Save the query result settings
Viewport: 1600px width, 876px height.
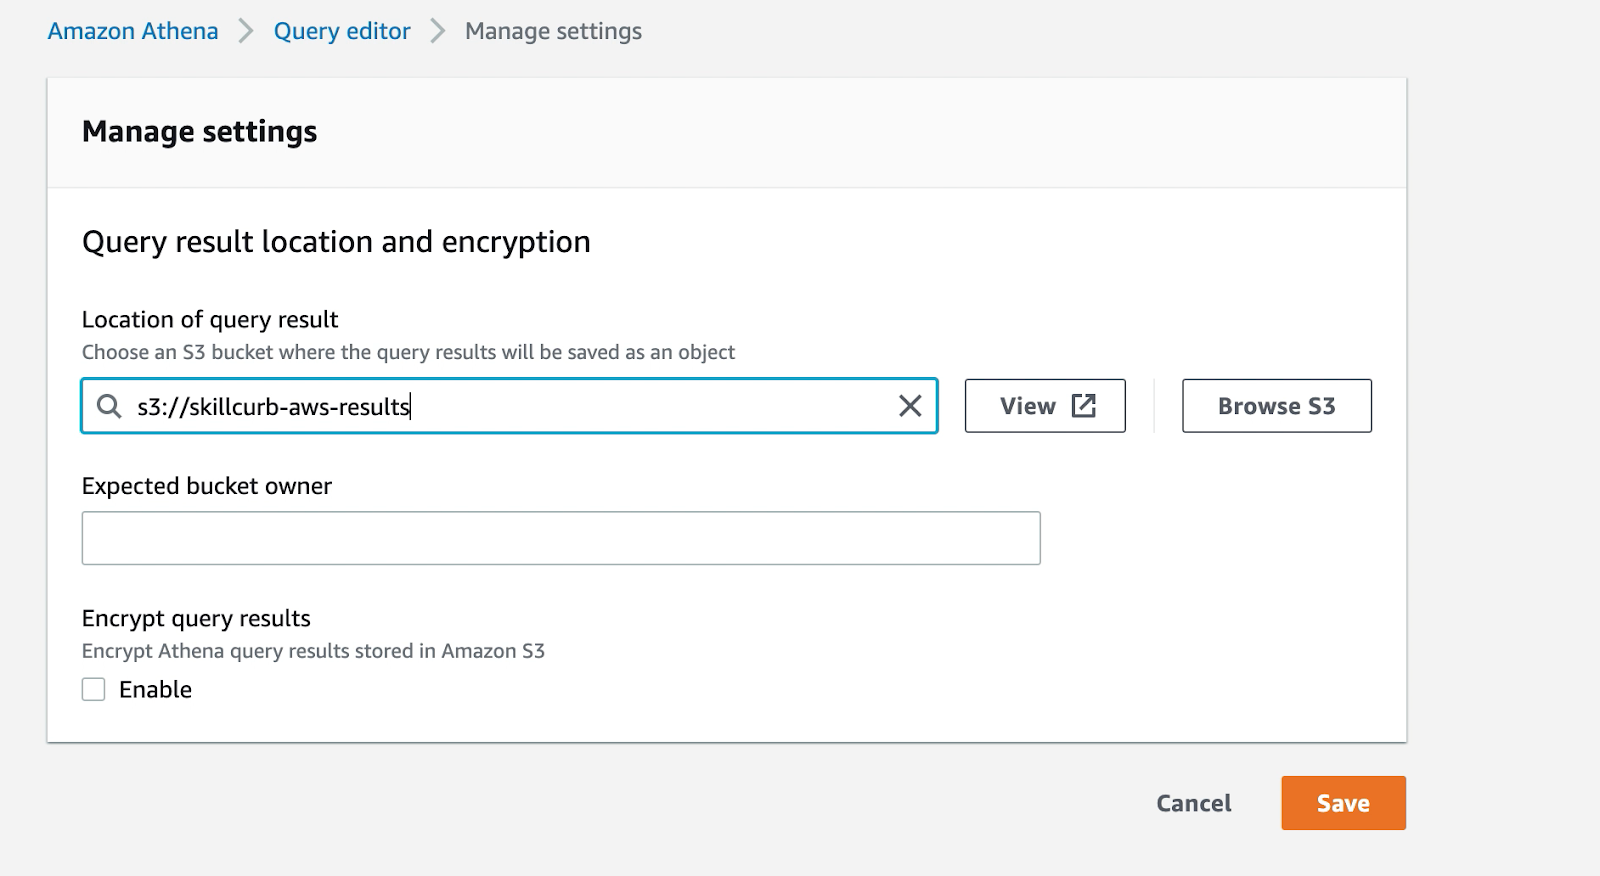[1343, 803]
